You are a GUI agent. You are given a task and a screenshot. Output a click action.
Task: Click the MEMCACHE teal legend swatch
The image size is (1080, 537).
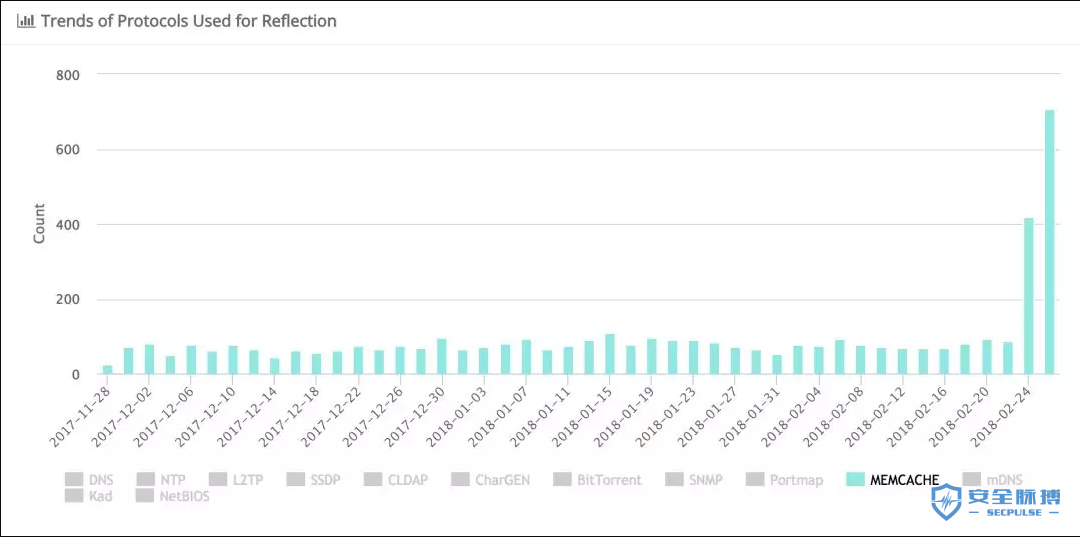click(855, 480)
